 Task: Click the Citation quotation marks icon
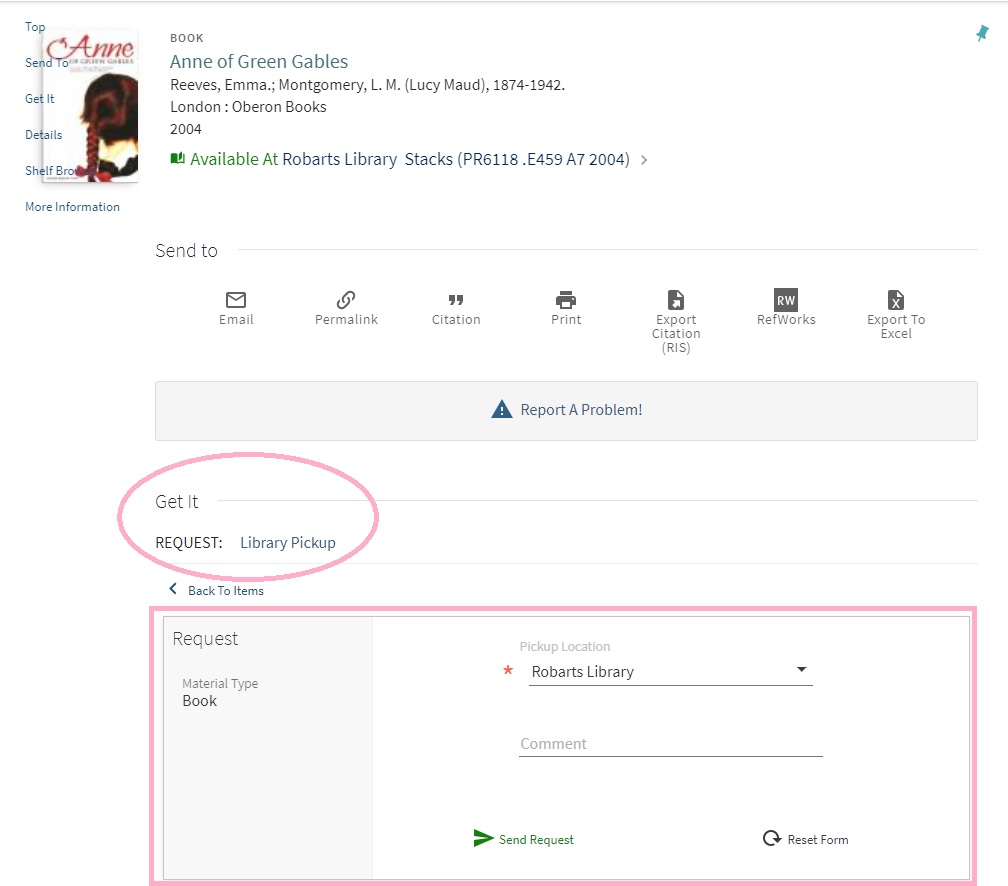click(x=456, y=300)
